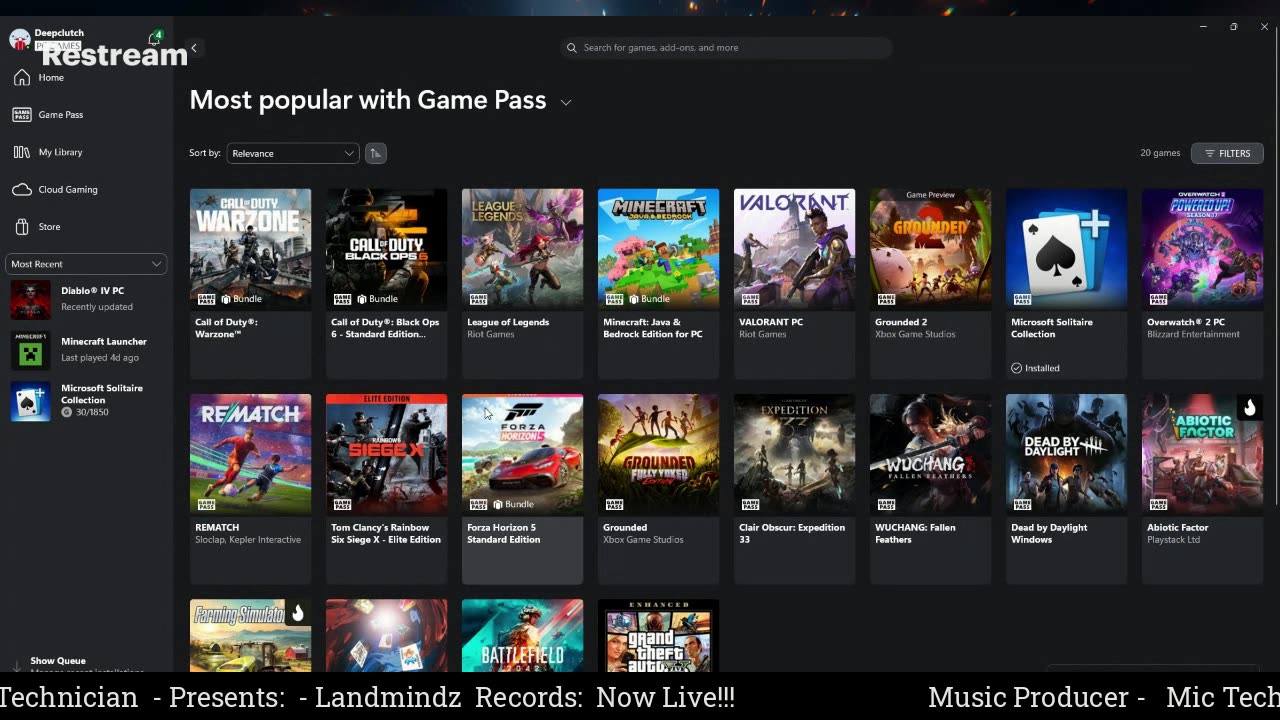The width and height of the screenshot is (1280, 720).
Task: Open the WUCHANG Fallen Feathers thumbnail
Action: [930, 454]
